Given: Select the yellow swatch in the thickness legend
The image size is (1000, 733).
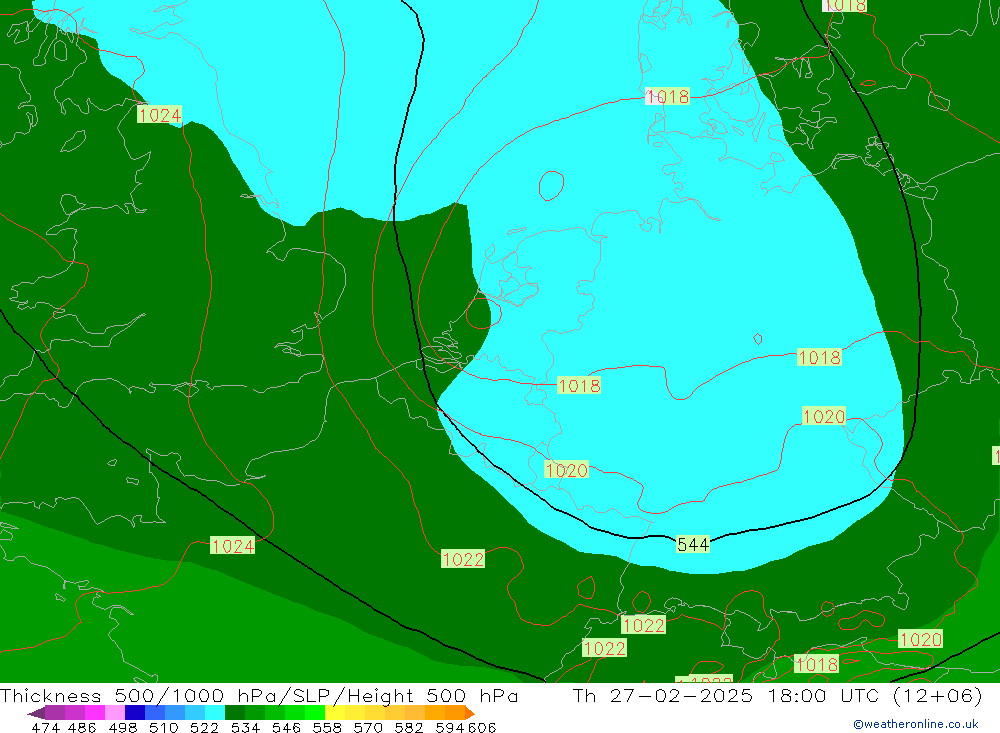Looking at the screenshot, I should 335,713.
